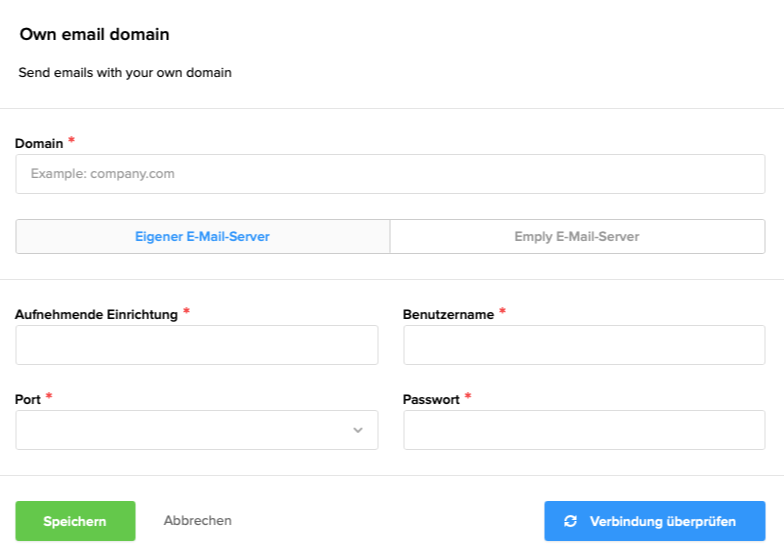This screenshot has width=784, height=559.
Task: Click the red asterisk beside Domain
Action: tap(72, 141)
